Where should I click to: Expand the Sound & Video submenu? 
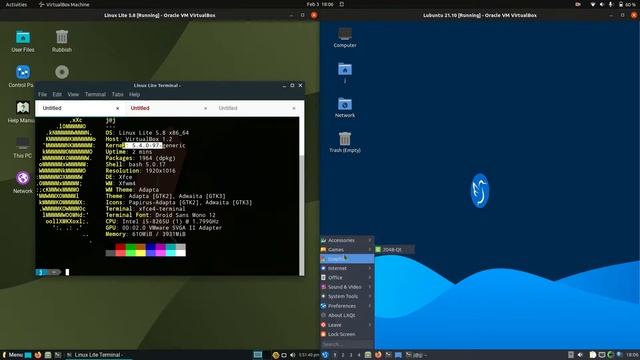[x=347, y=287]
